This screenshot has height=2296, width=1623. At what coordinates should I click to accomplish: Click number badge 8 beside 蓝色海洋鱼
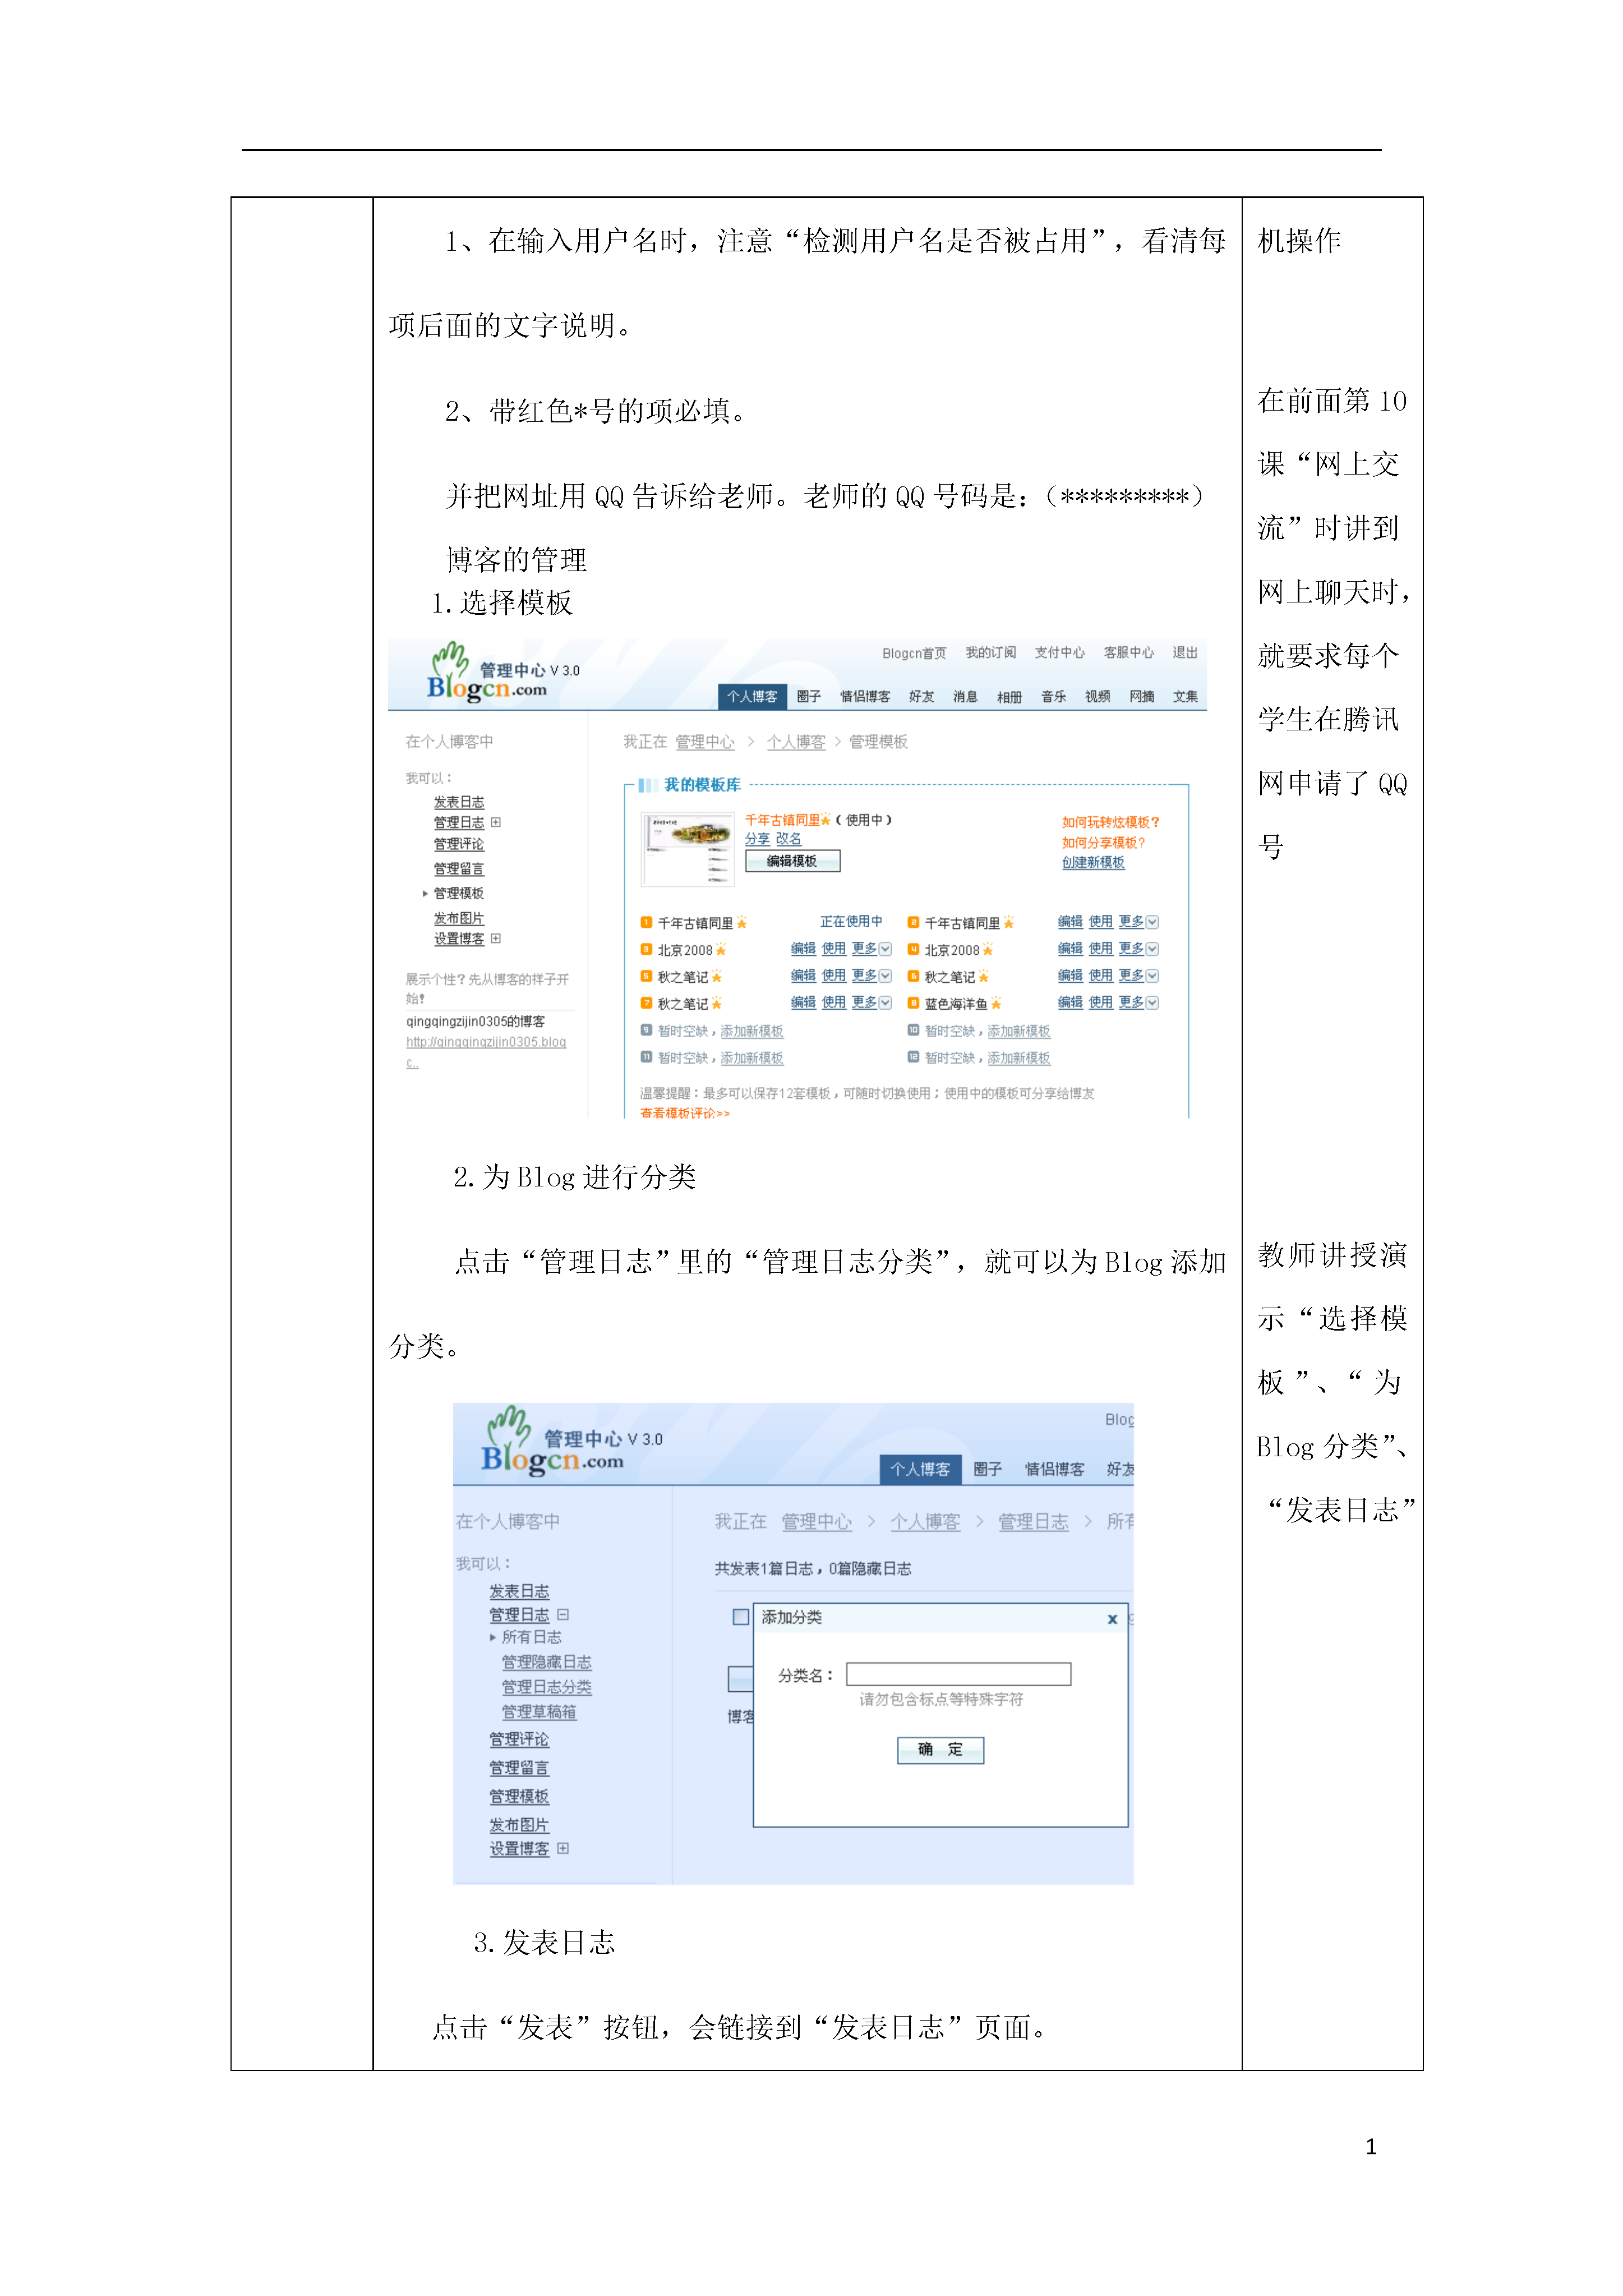click(x=913, y=1003)
